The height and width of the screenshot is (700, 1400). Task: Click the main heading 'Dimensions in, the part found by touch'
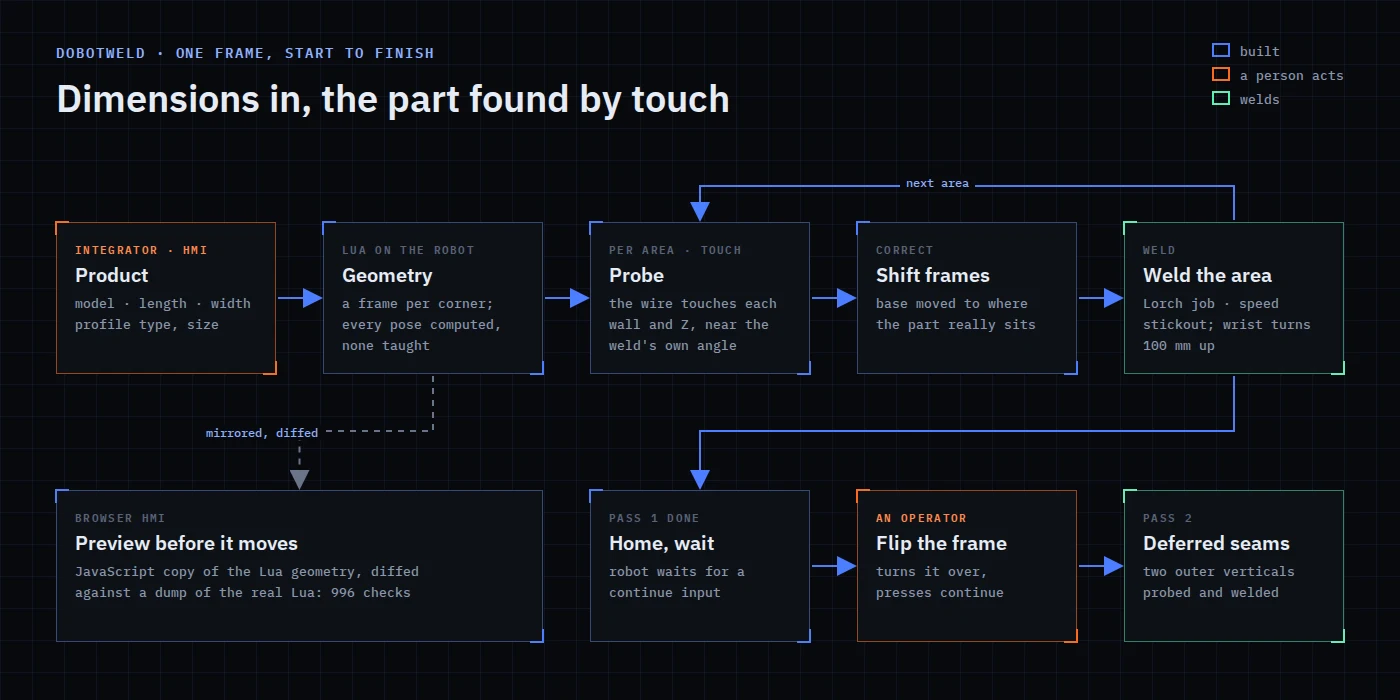(x=393, y=99)
